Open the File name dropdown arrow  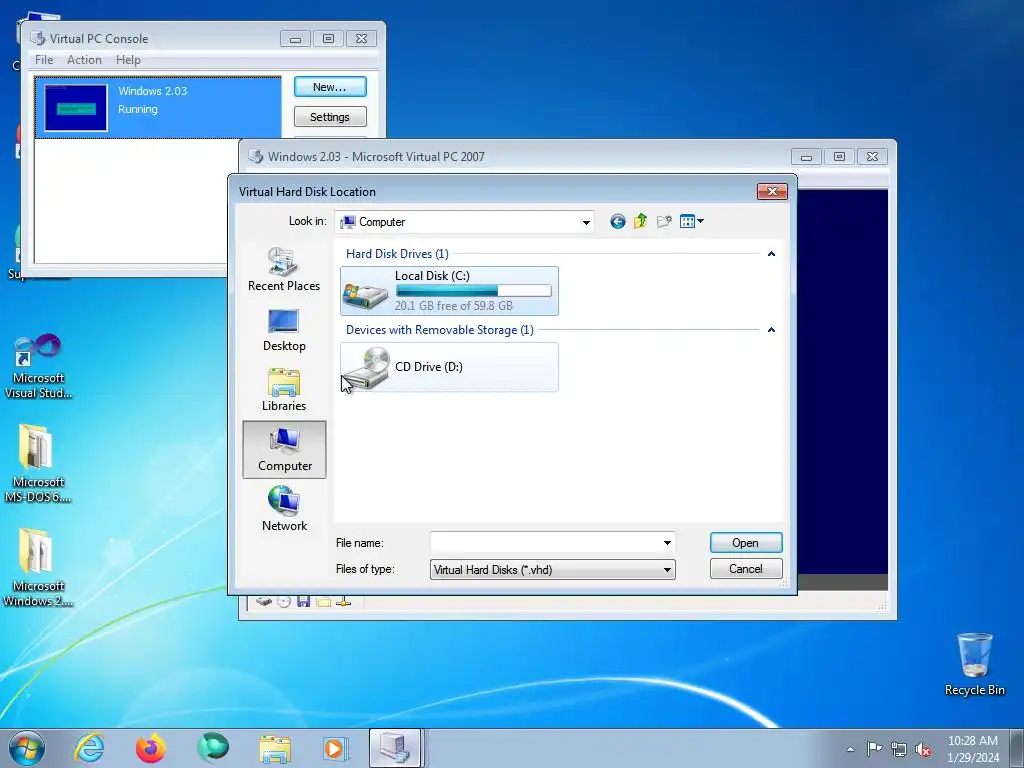[x=667, y=543]
